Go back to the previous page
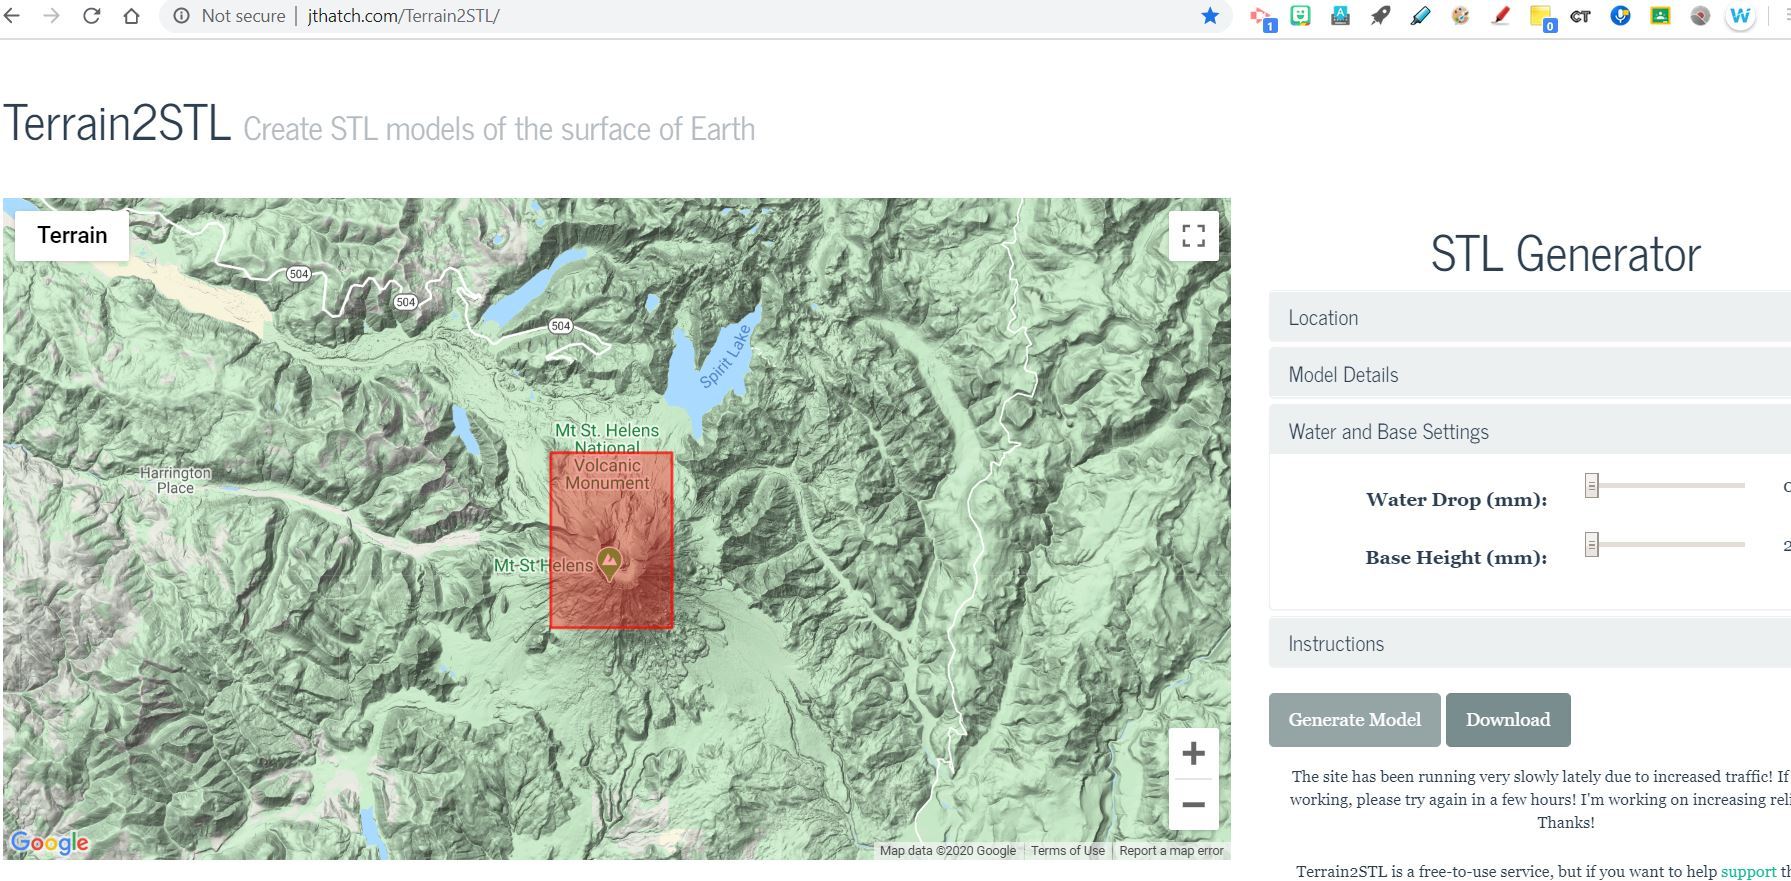1791x881 pixels. [x=12, y=16]
